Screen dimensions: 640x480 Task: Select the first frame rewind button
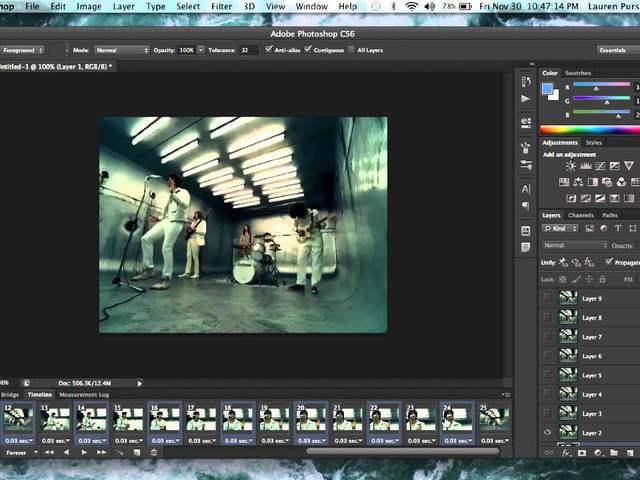tap(49, 452)
